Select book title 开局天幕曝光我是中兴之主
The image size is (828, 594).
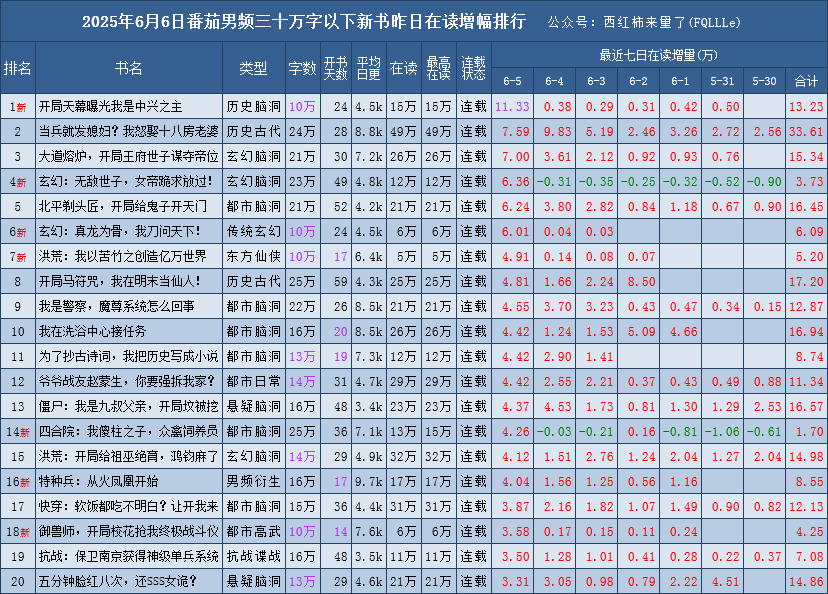110,107
